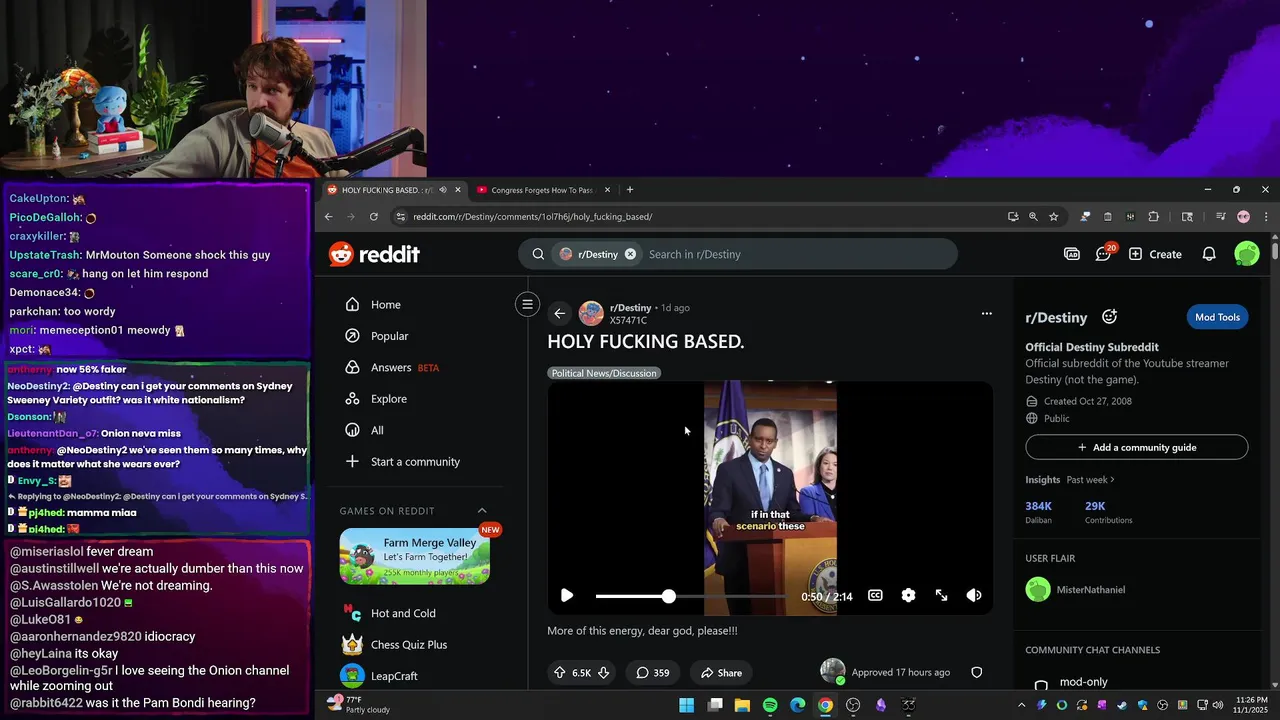1280x720 pixels.
Task: Click the mod shield icon on post
Action: 977,672
